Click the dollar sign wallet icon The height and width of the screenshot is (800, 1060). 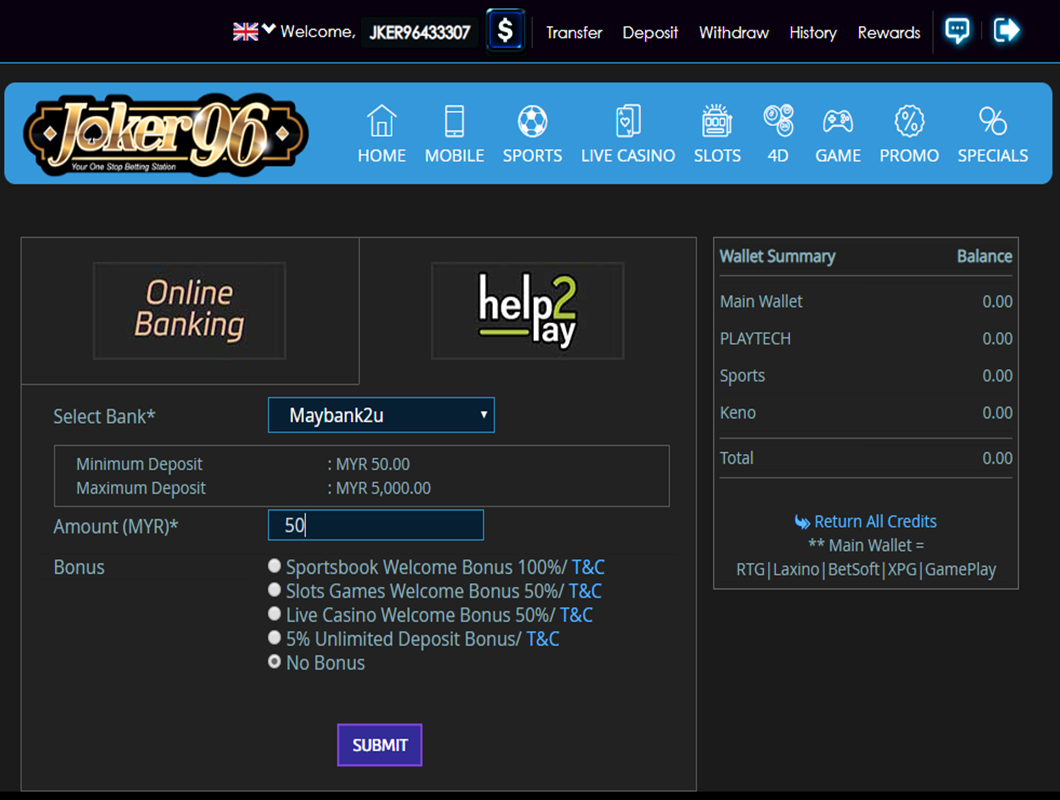coord(505,30)
